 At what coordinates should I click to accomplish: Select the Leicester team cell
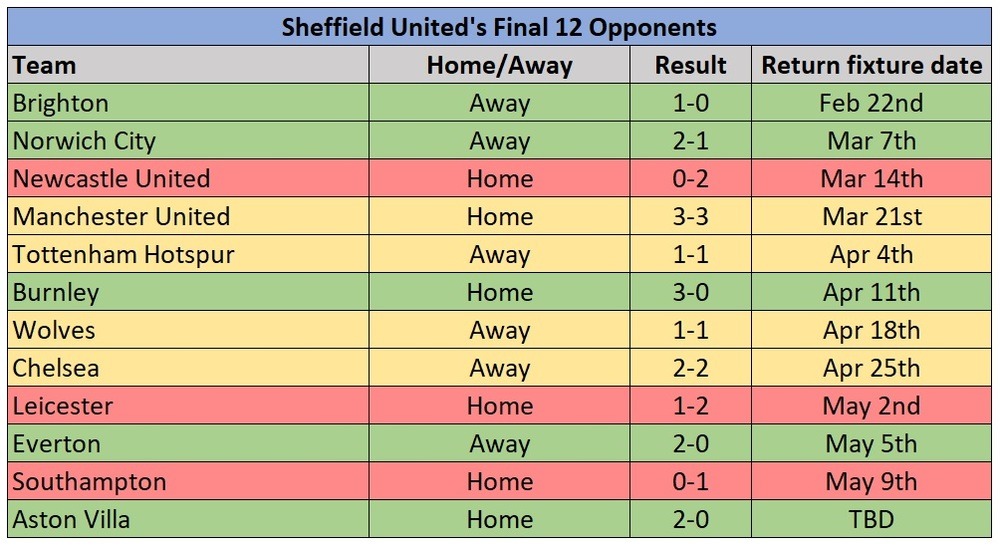pos(189,406)
